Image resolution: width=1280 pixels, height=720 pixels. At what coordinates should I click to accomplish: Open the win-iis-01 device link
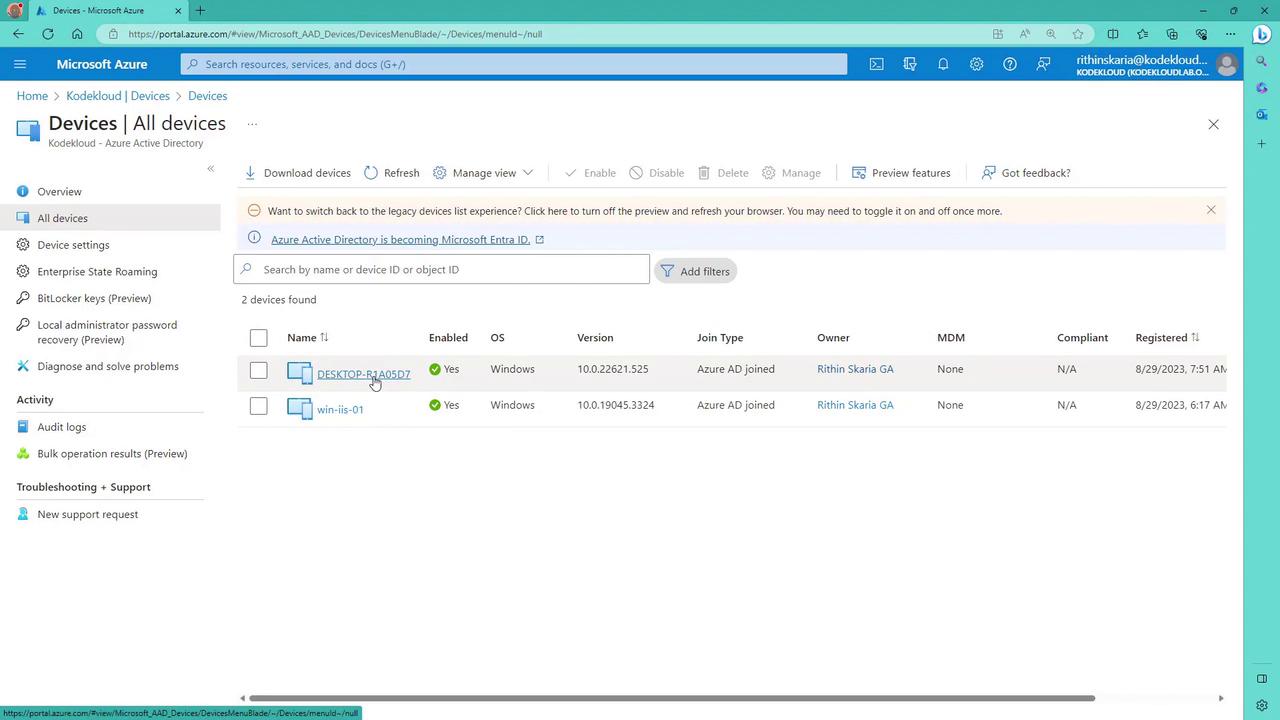pos(340,409)
